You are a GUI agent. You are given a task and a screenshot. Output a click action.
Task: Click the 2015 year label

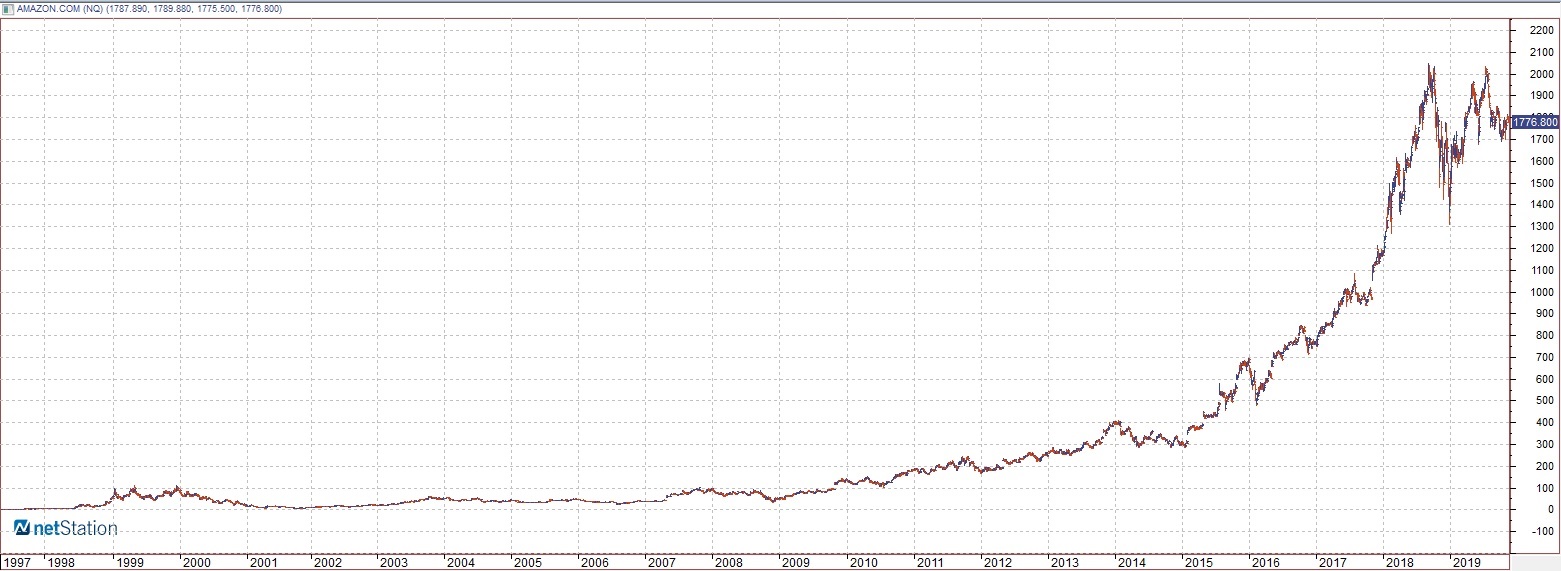[x=1197, y=563]
